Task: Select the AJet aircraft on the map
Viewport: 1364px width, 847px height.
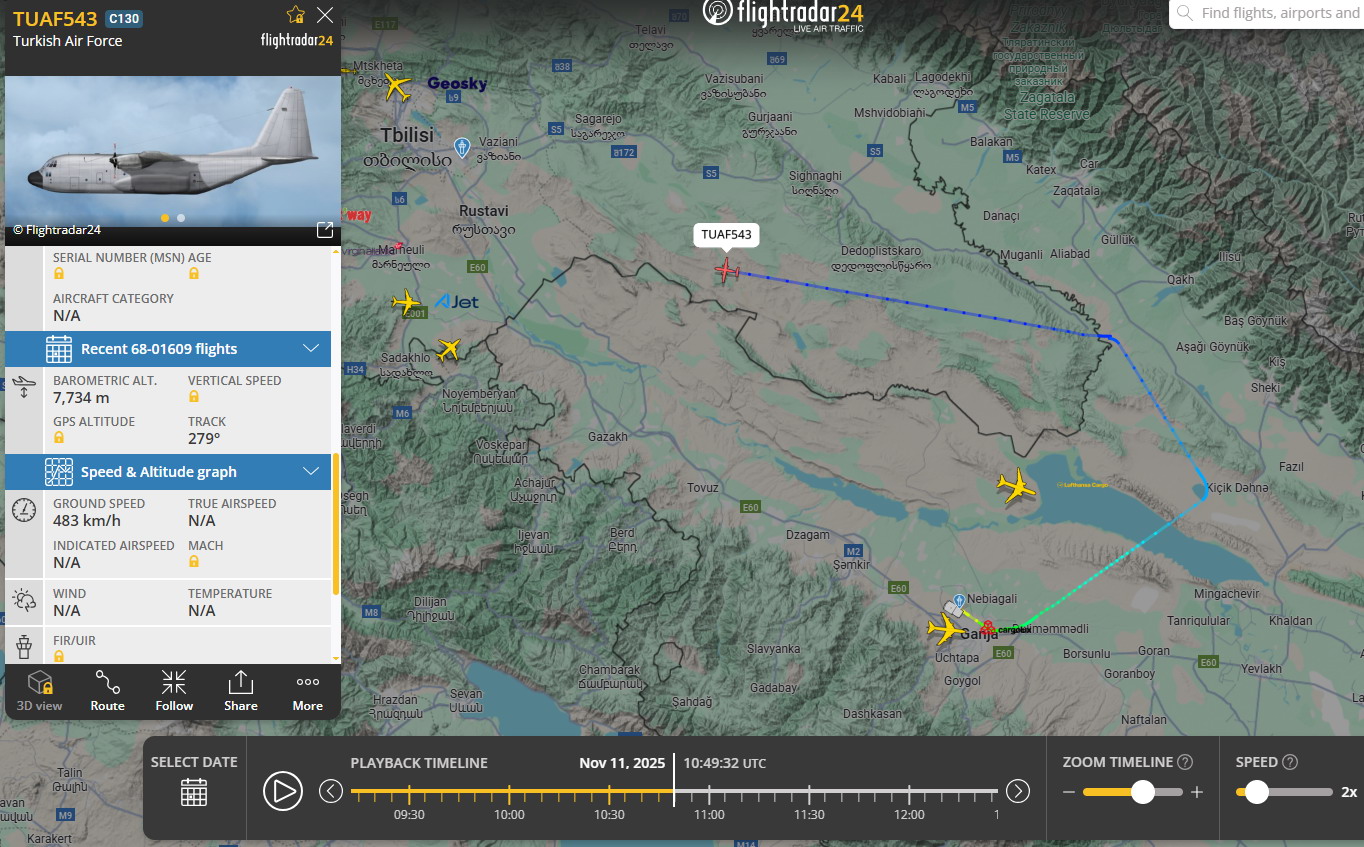Action: click(406, 301)
